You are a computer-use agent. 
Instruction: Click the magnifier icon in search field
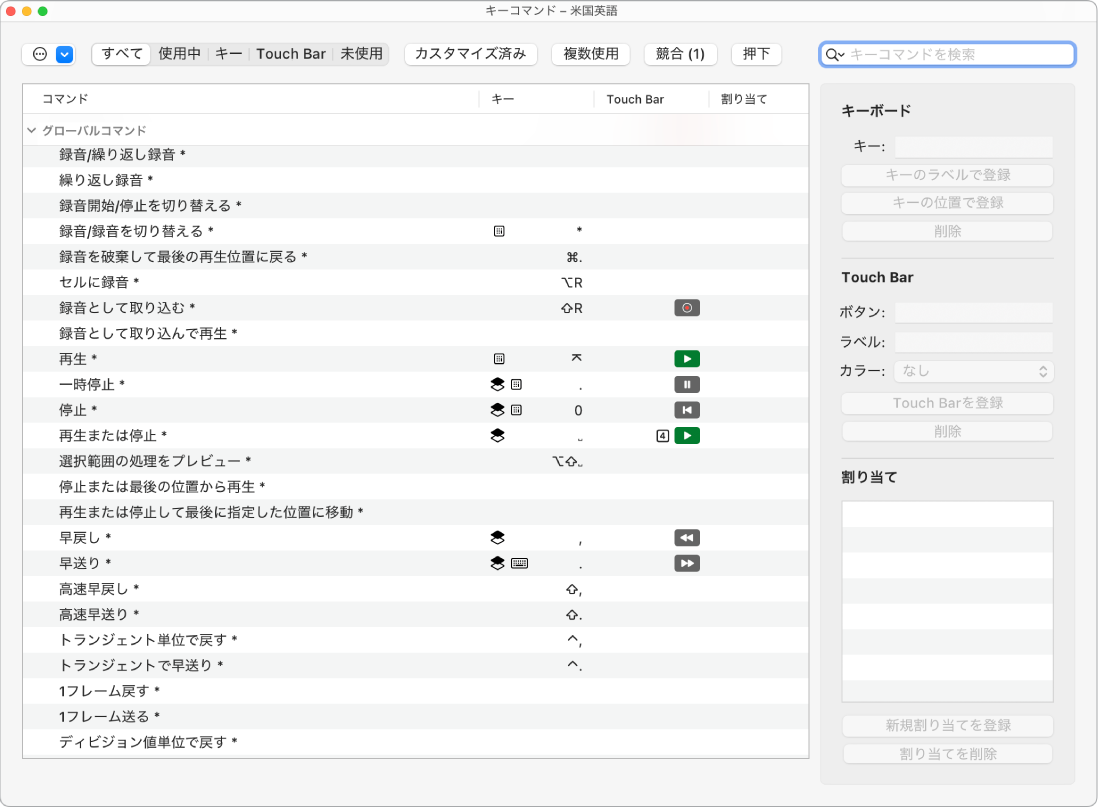point(834,55)
